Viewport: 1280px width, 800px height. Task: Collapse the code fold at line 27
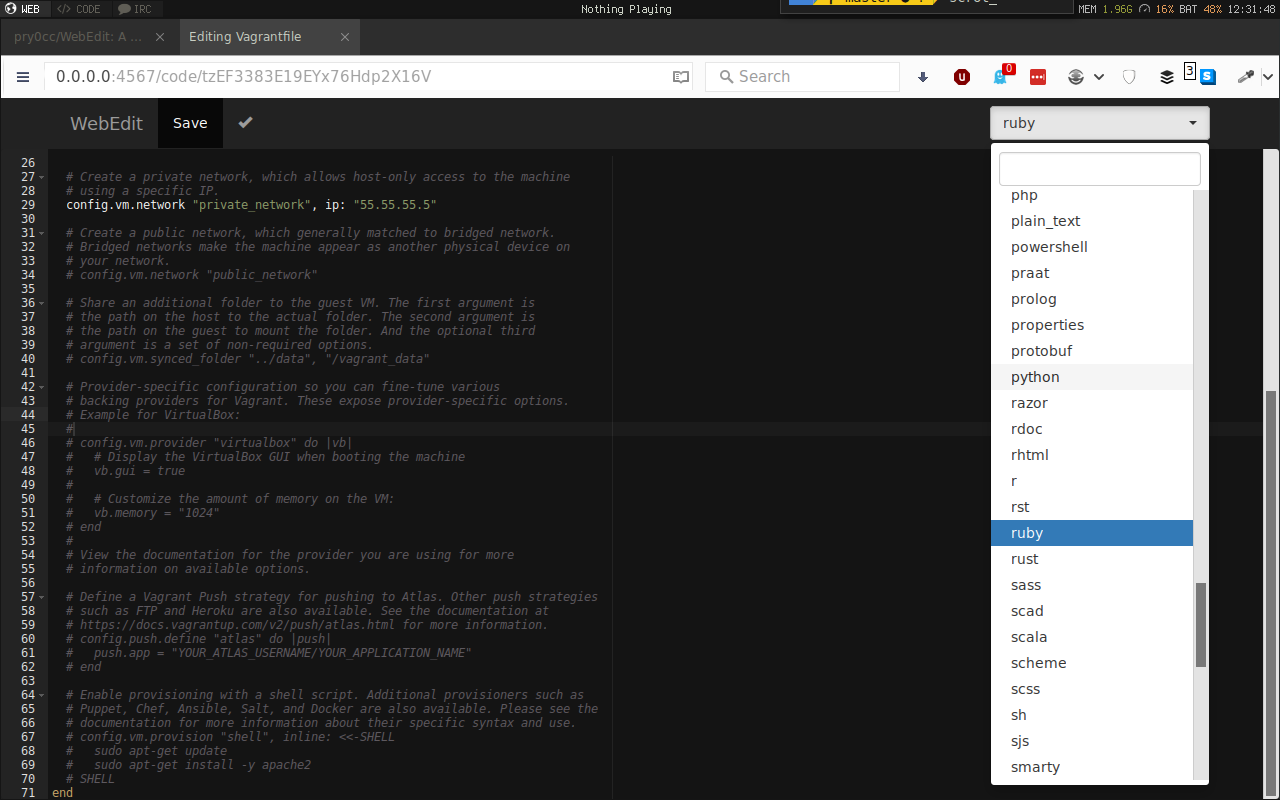[41, 177]
